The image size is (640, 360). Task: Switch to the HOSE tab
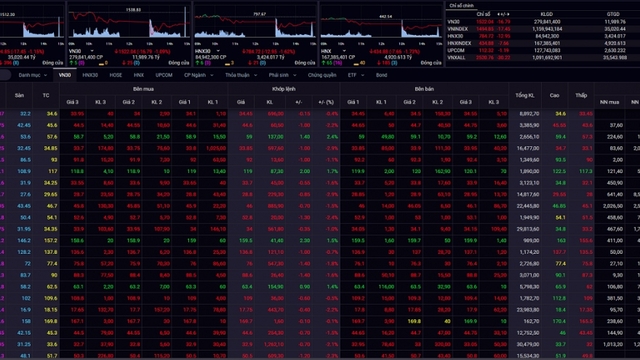(x=116, y=75)
